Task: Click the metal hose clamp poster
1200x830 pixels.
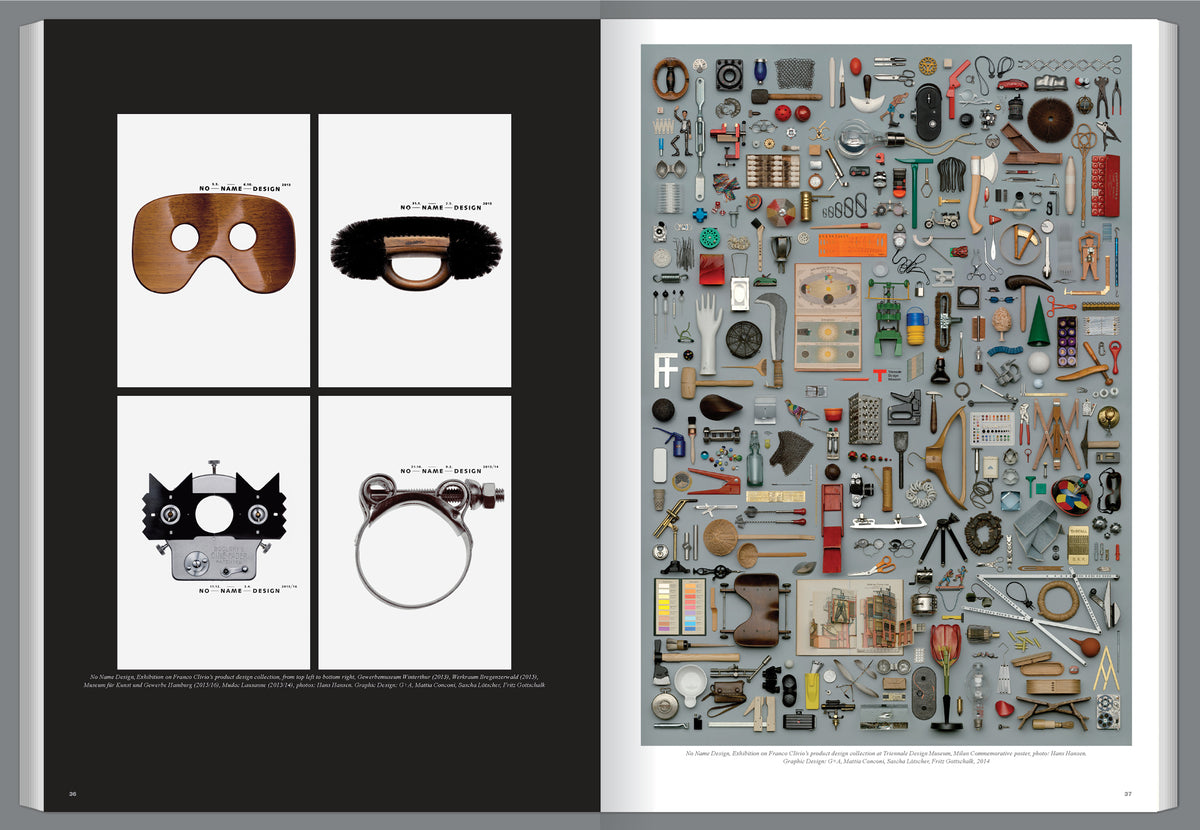Action: tap(415, 532)
